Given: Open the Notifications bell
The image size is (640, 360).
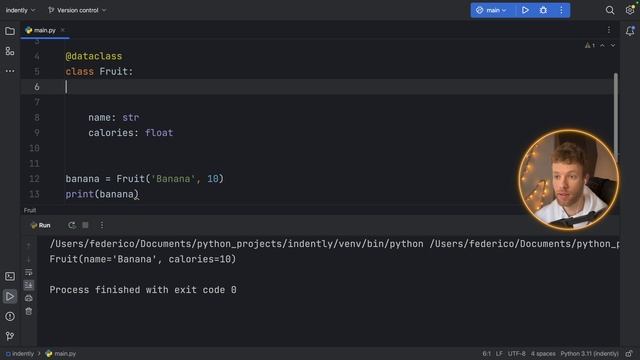Looking at the screenshot, I should point(630,31).
